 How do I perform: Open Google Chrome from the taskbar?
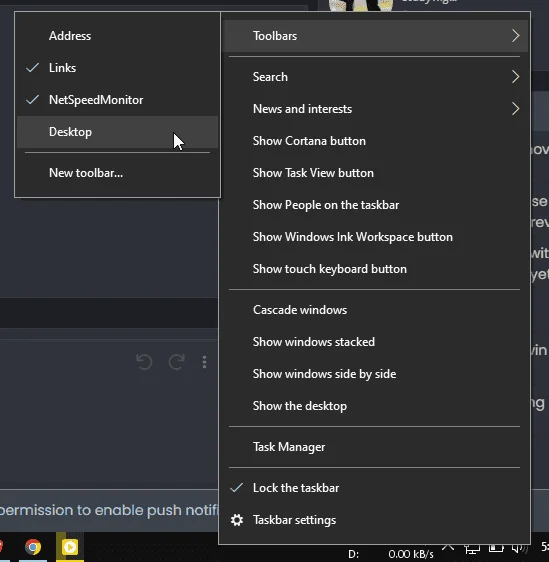pos(33,547)
